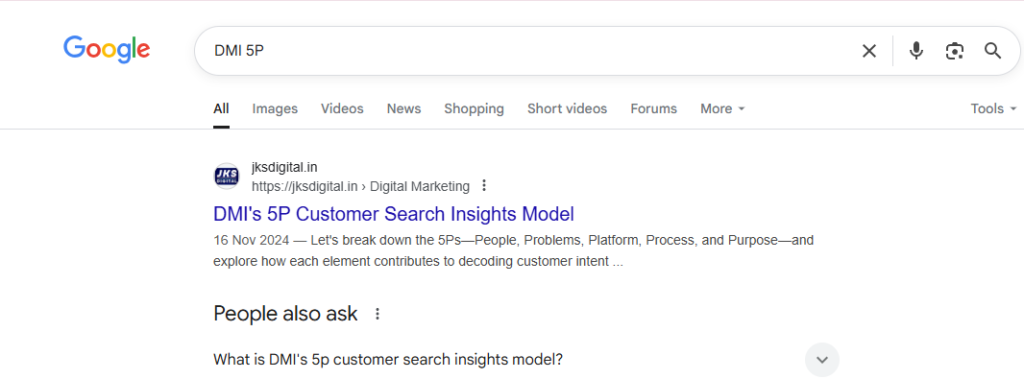Open the Short videos tab
The width and height of the screenshot is (1024, 379).
pos(567,108)
